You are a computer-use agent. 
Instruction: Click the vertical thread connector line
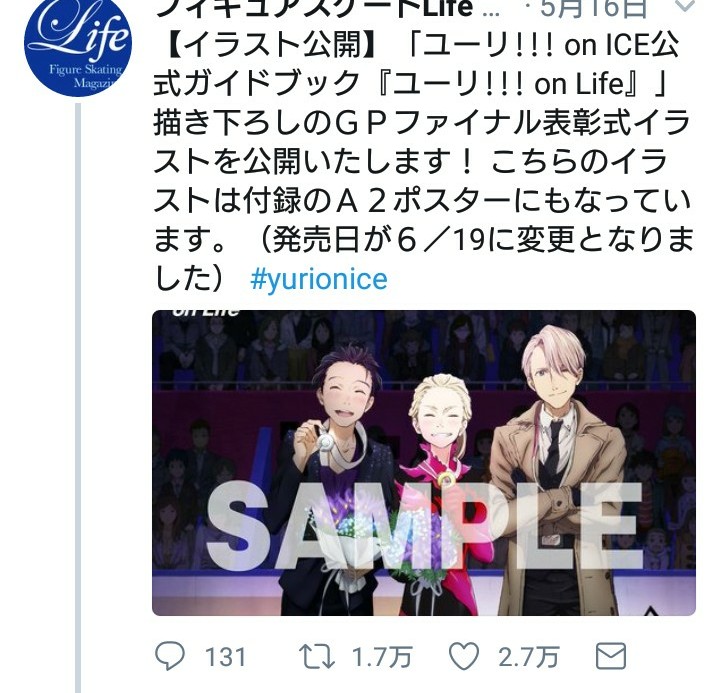pyautogui.click(x=78, y=398)
